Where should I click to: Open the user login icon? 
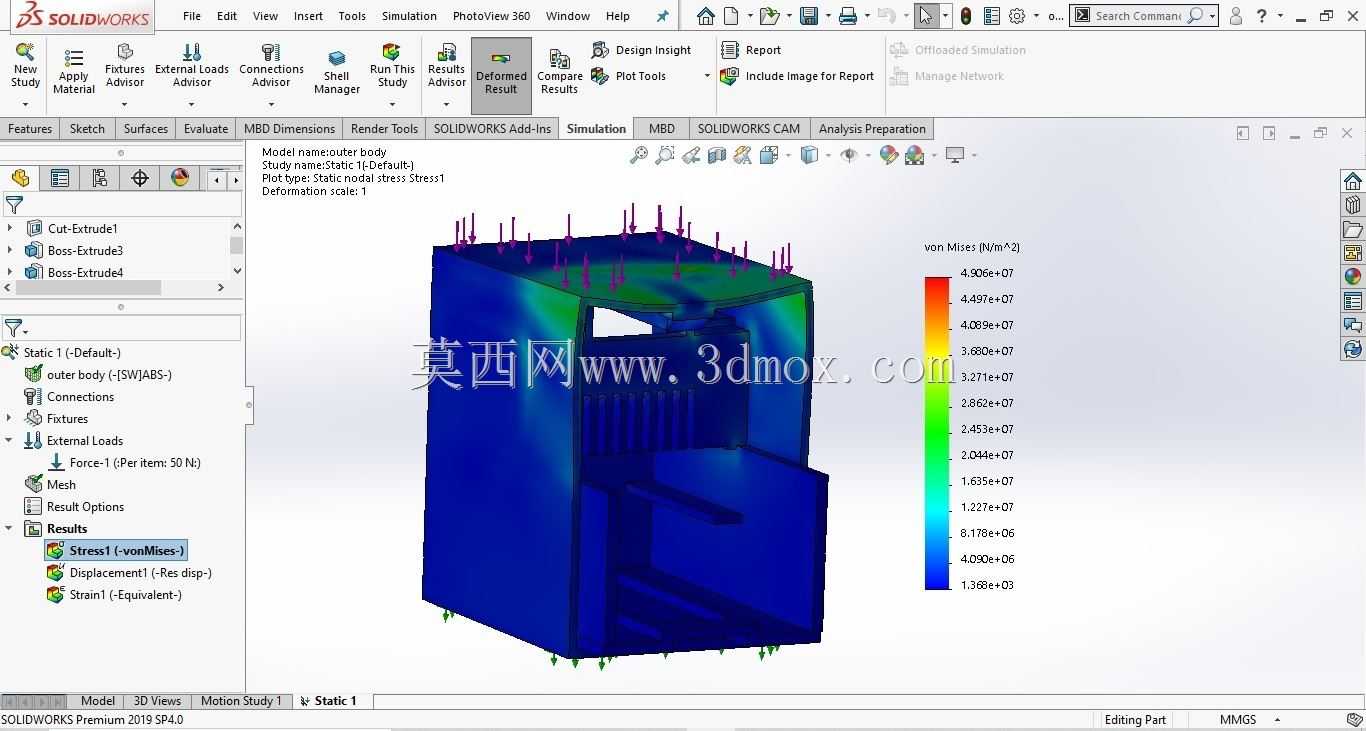[x=1236, y=16]
